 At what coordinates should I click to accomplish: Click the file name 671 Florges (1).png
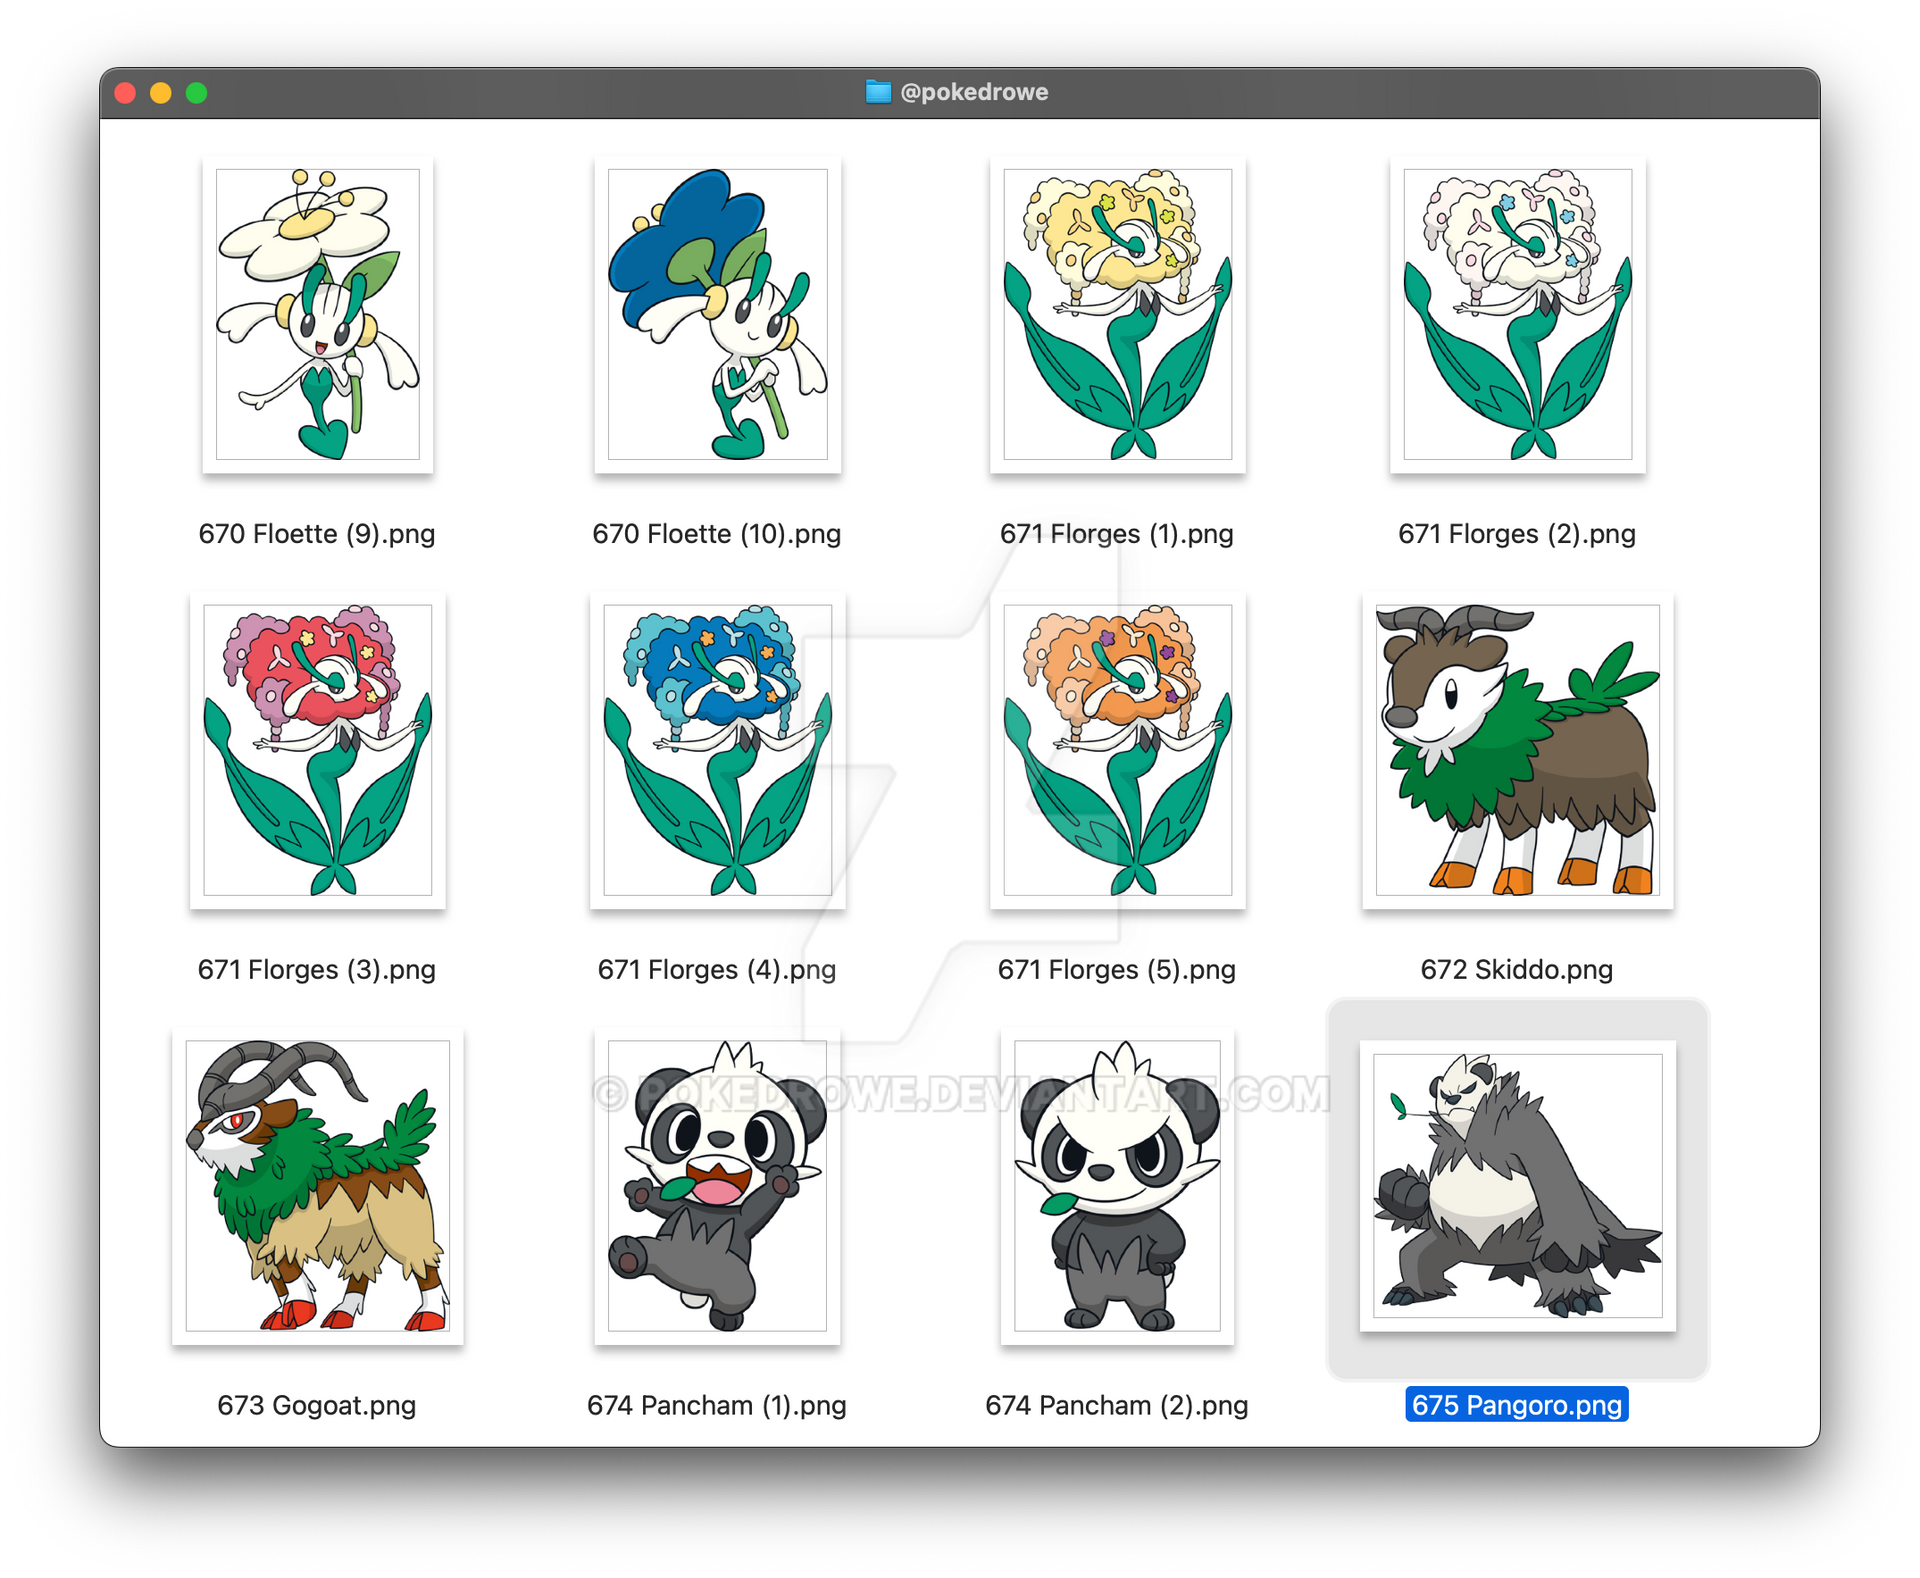coord(1117,534)
